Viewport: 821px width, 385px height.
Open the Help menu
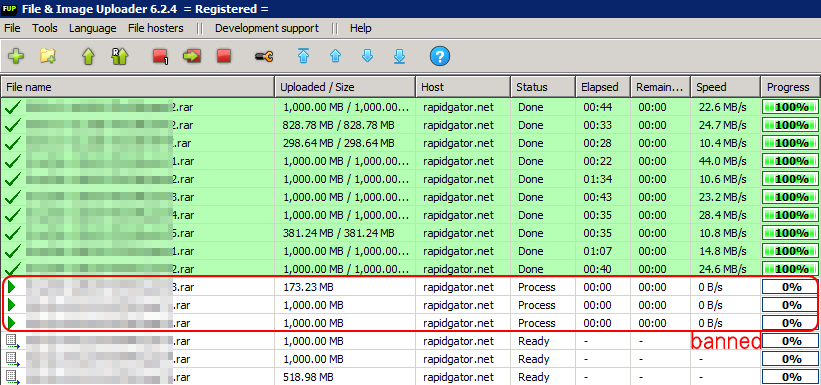click(x=361, y=28)
